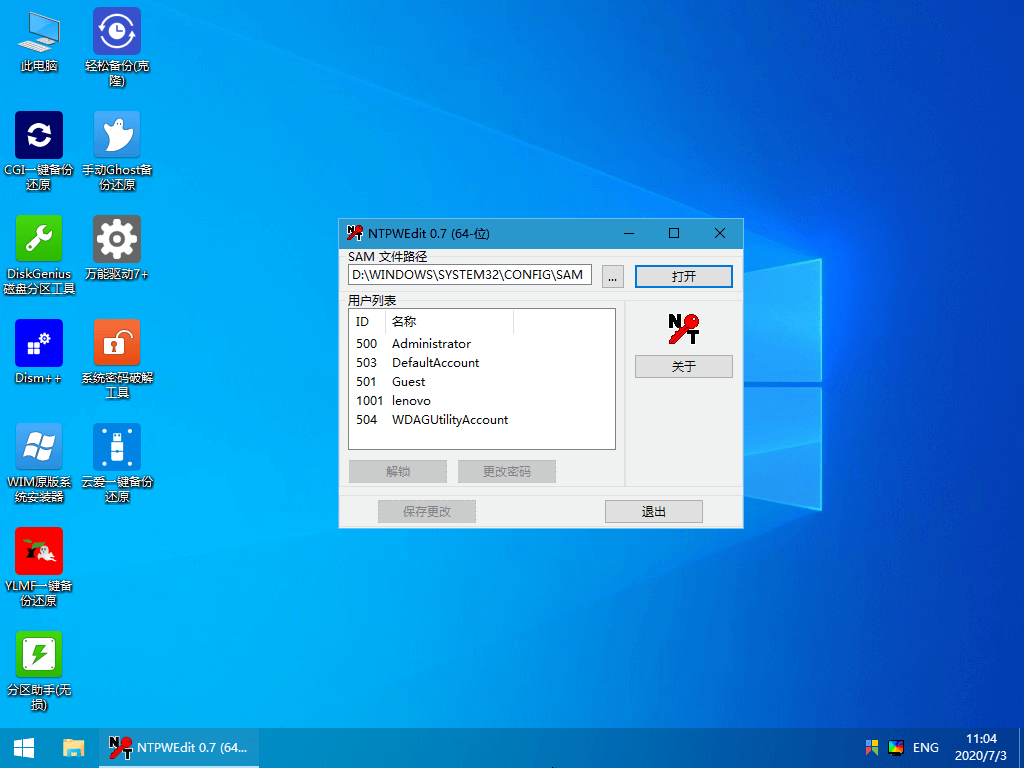Viewport: 1024px width, 768px height.
Task: Open File Explorer from the taskbar
Action: coord(74,747)
